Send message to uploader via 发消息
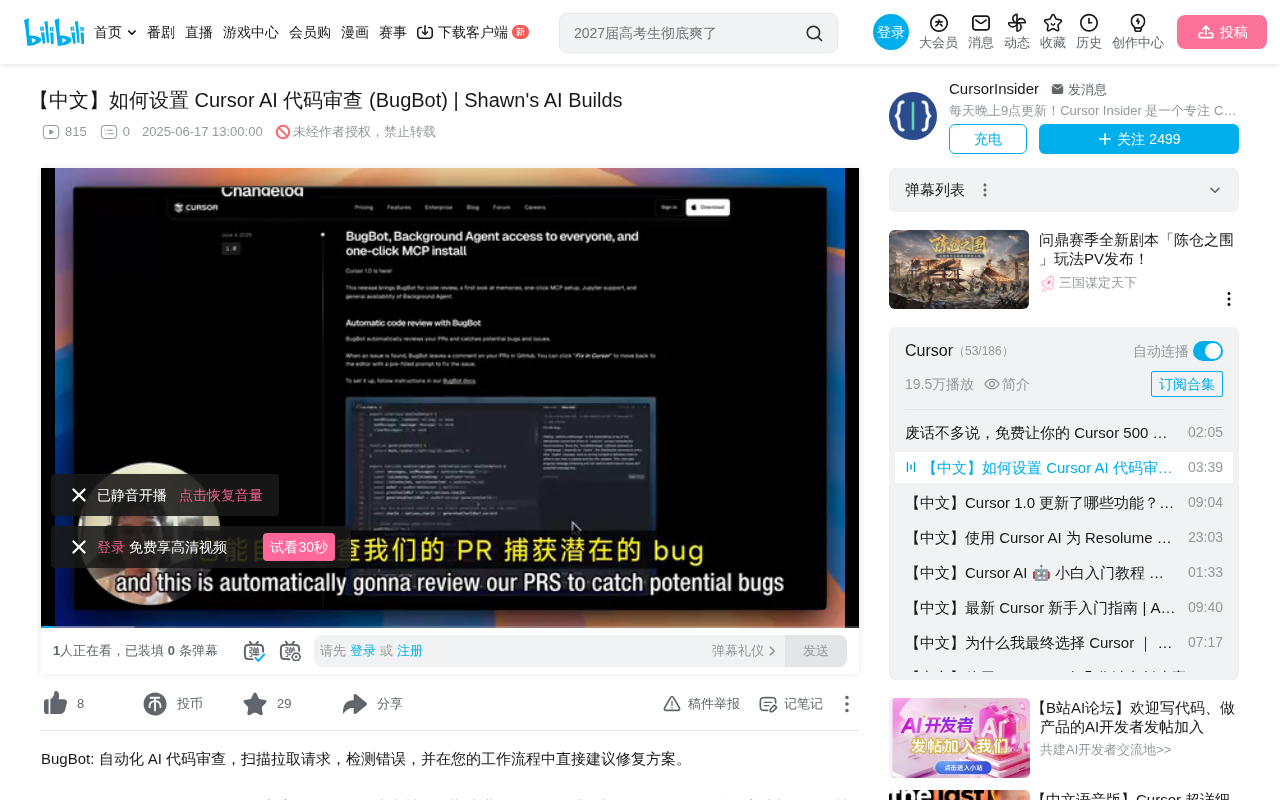The image size is (1280, 800). [x=1079, y=89]
